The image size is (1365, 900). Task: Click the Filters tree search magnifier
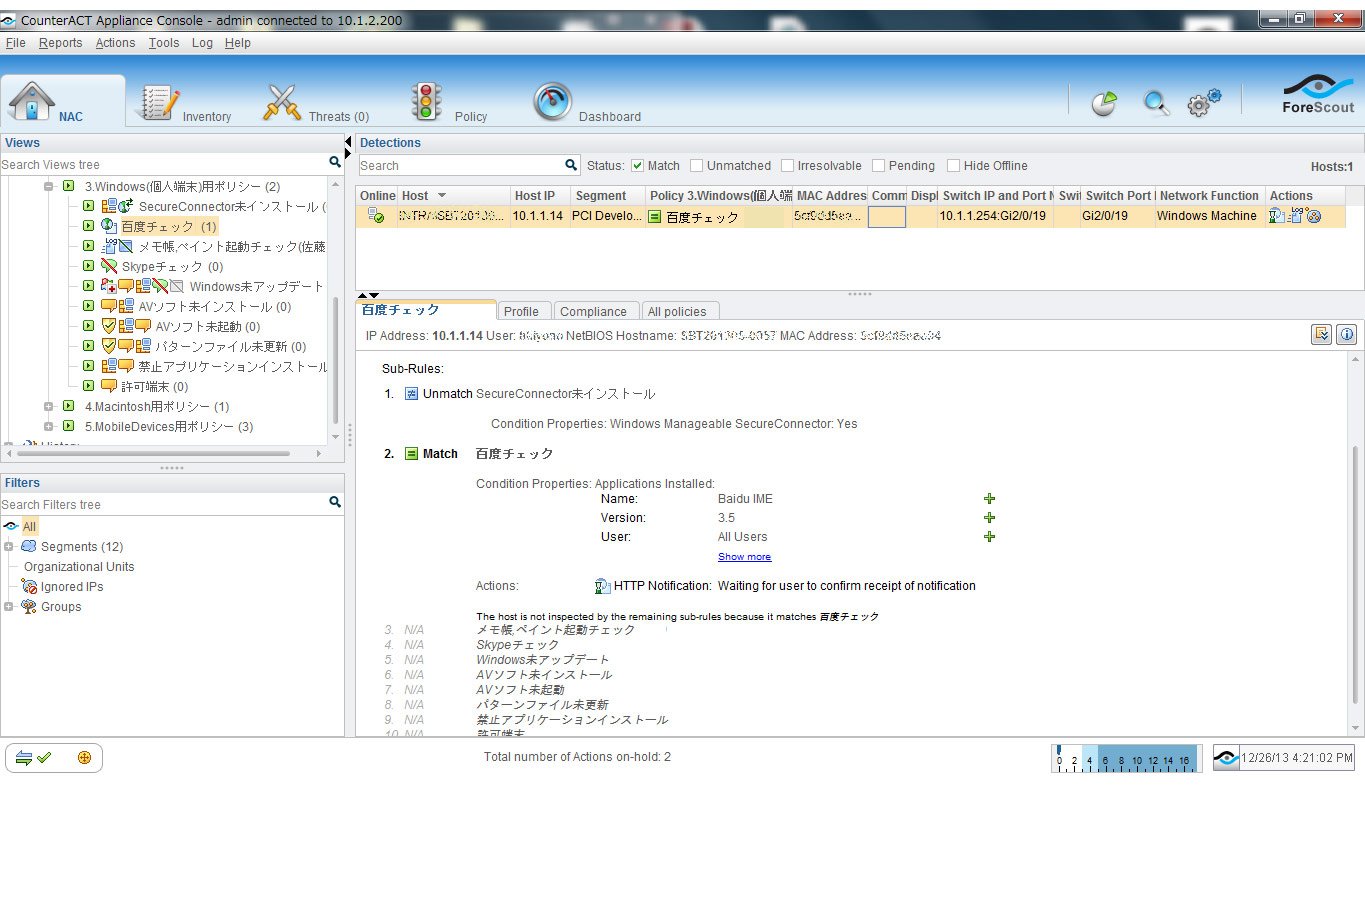coord(335,502)
